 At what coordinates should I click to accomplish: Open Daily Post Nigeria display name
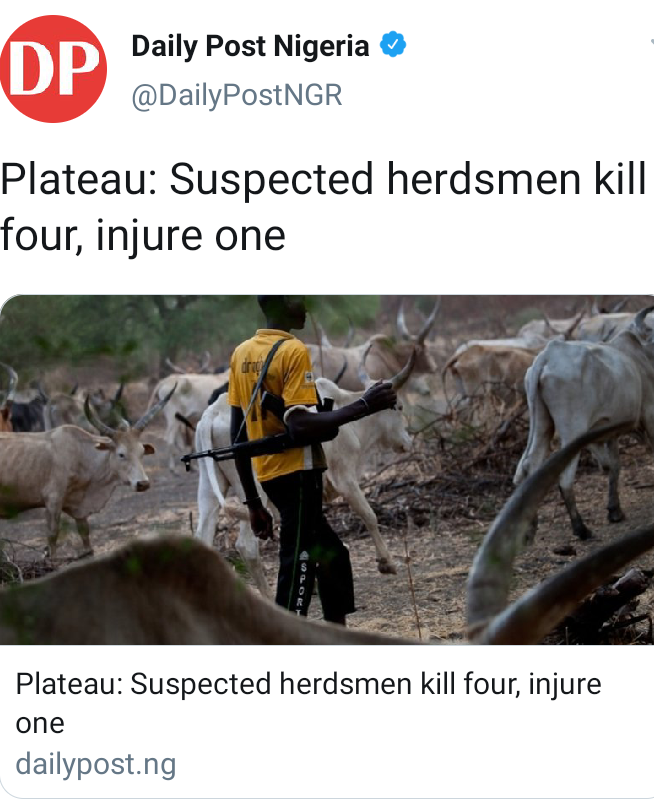click(250, 46)
